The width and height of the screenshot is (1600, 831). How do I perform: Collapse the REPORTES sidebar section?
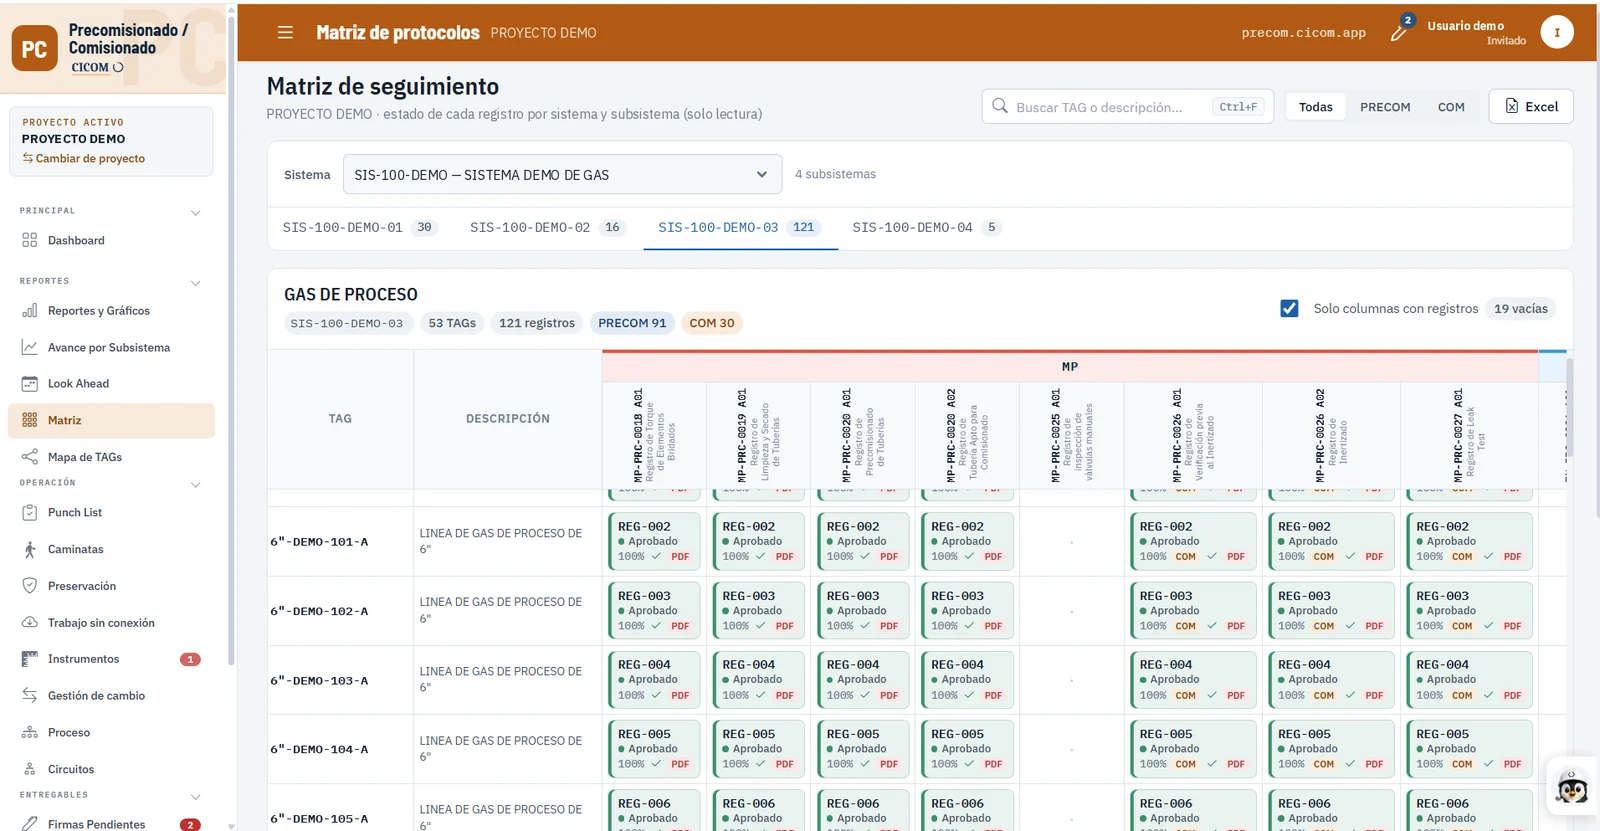[x=196, y=283]
